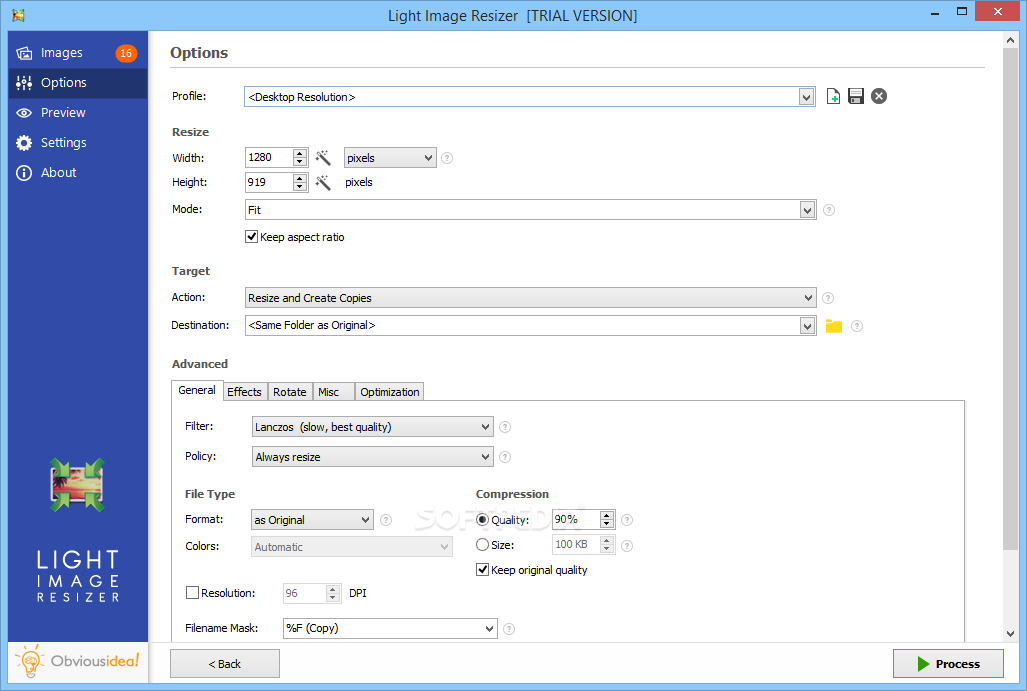Open the Action dropdown
The image size is (1027, 691).
click(x=531, y=298)
